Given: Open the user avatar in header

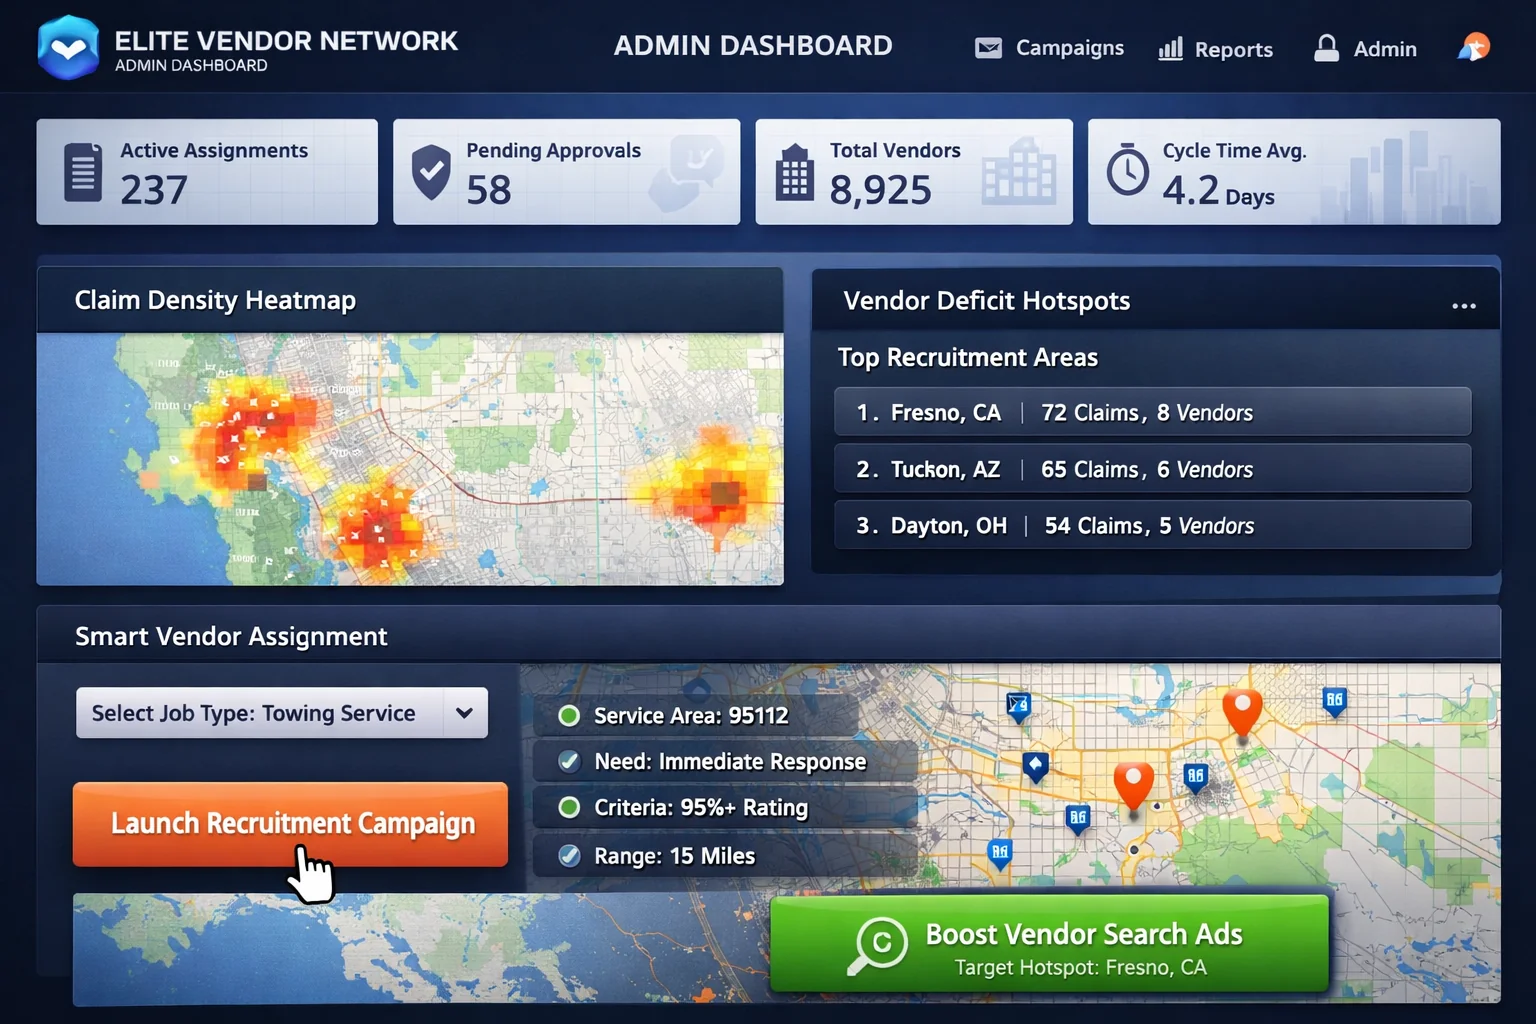Looking at the screenshot, I should tap(1474, 47).
